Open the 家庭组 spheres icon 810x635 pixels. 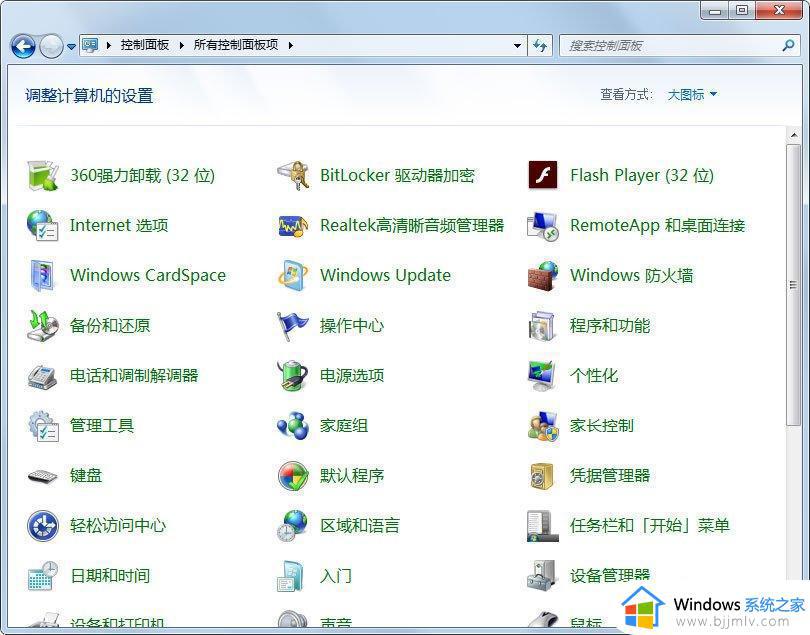click(293, 426)
